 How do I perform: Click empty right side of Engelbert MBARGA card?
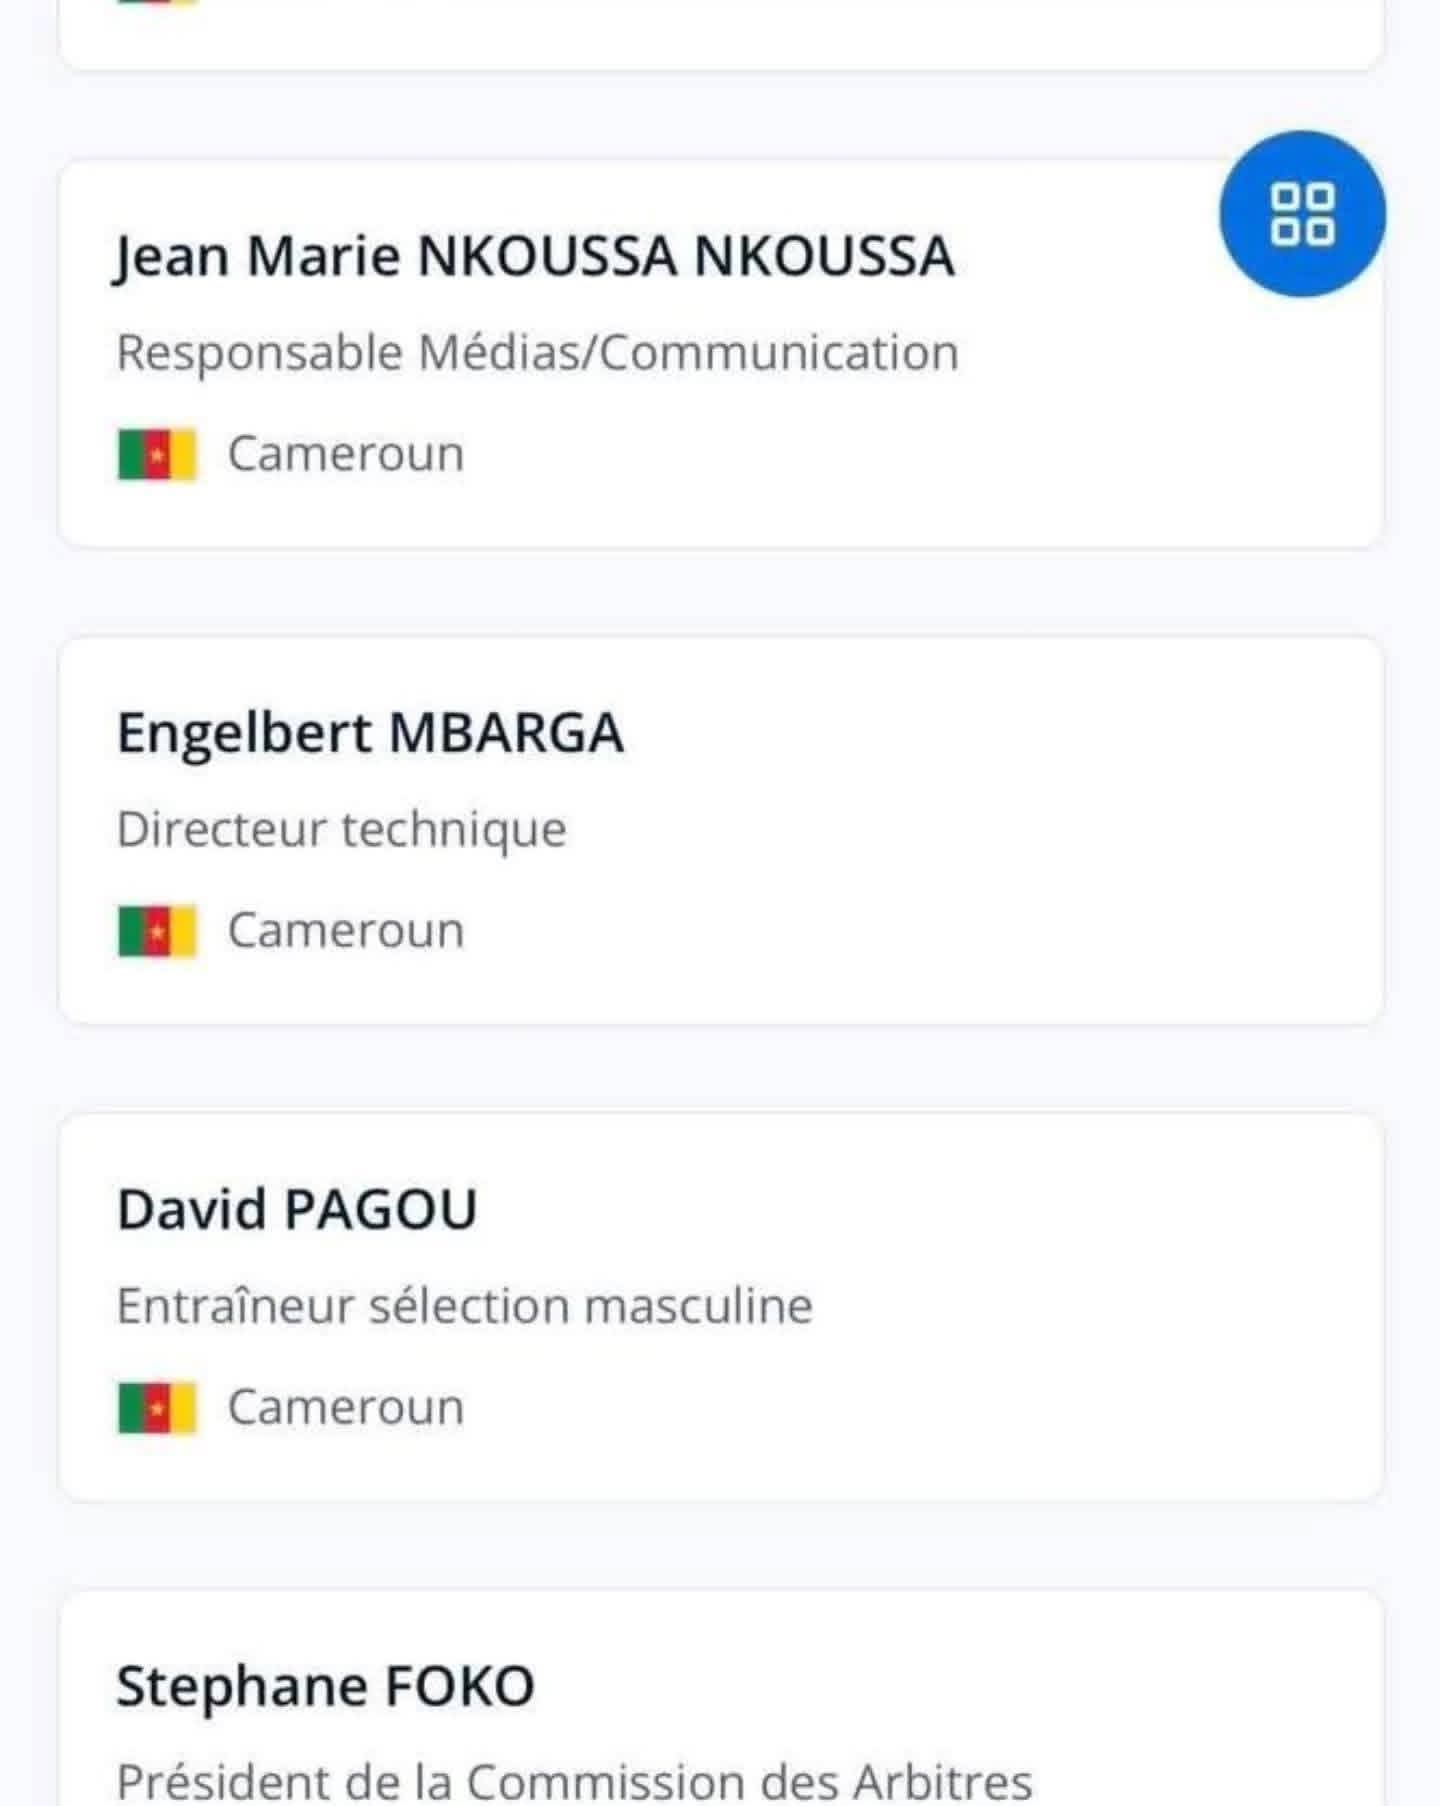[x=1100, y=830]
